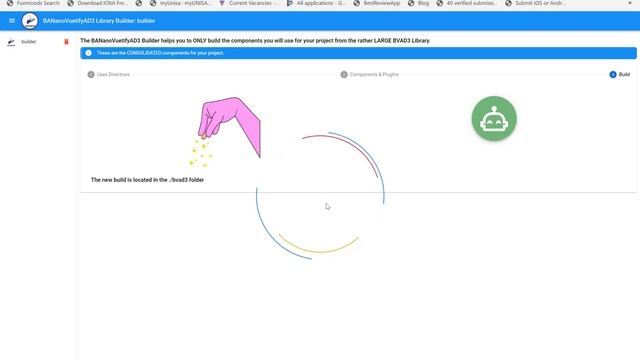Click the info icon in the blue alert
The height and width of the screenshot is (360, 640).
point(88,53)
